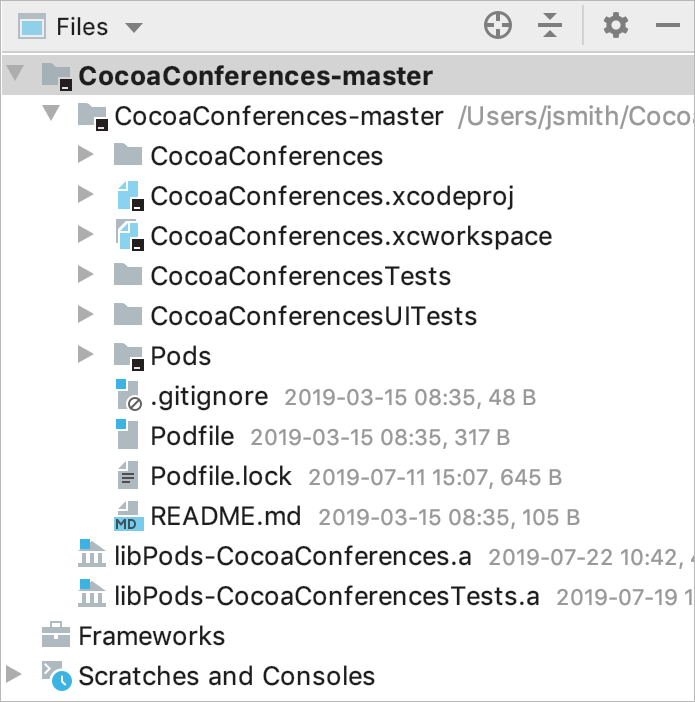Select the CocoaConferencesUITests folder

pyautogui.click(x=313, y=316)
